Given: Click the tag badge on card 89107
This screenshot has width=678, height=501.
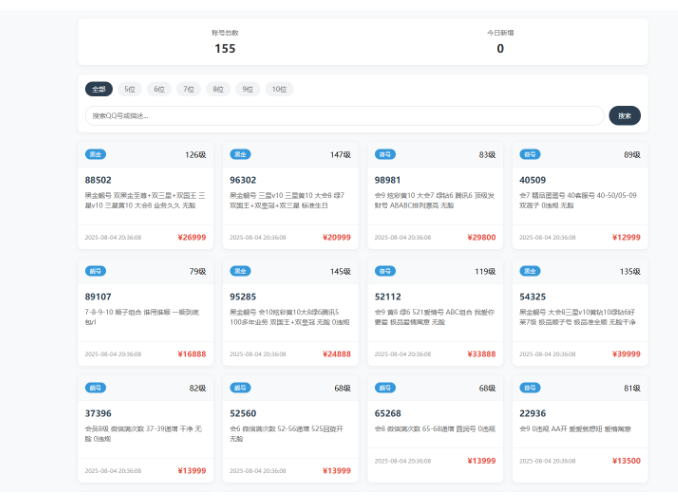Looking at the screenshot, I should [96, 271].
